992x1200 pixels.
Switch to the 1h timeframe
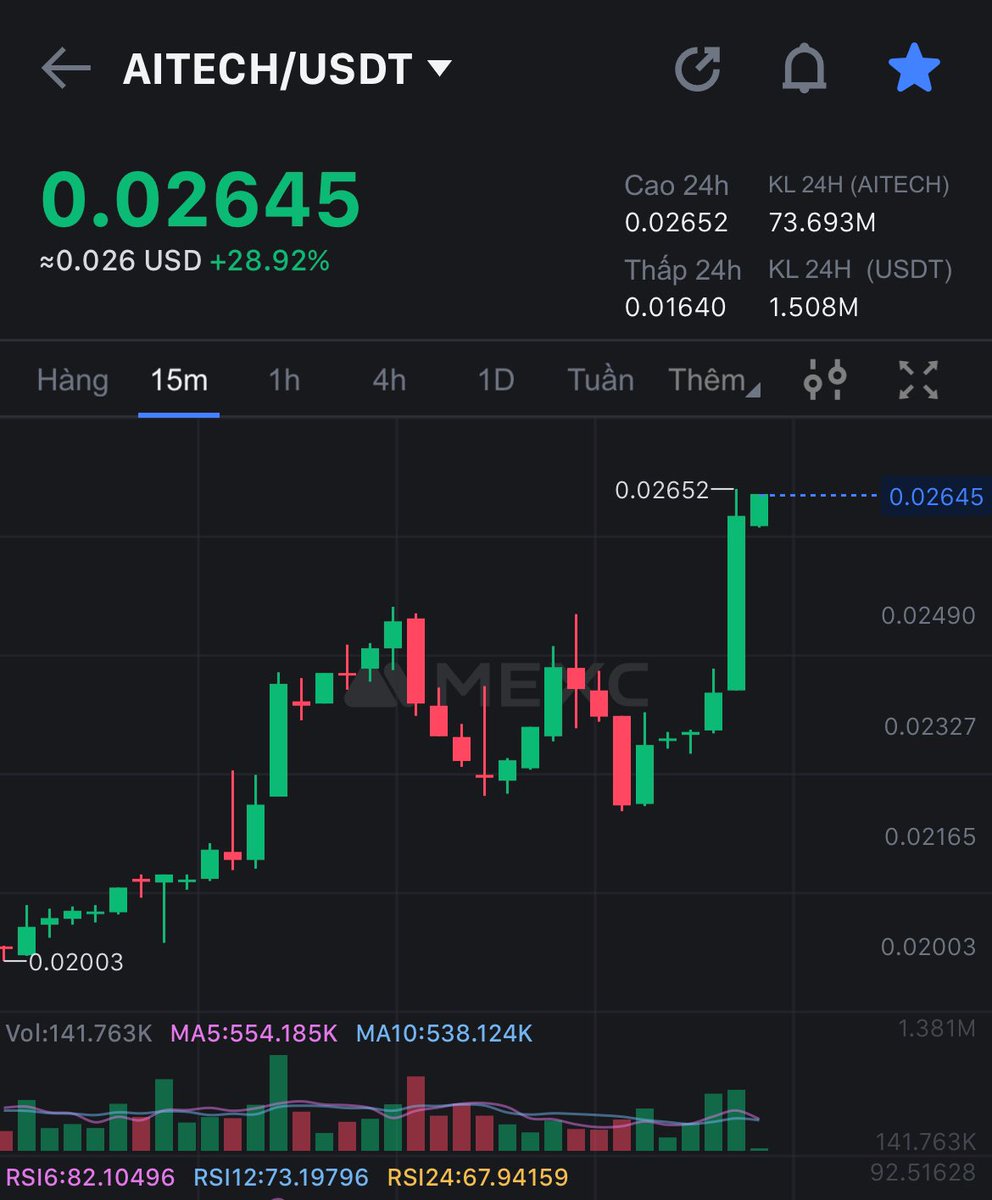284,380
